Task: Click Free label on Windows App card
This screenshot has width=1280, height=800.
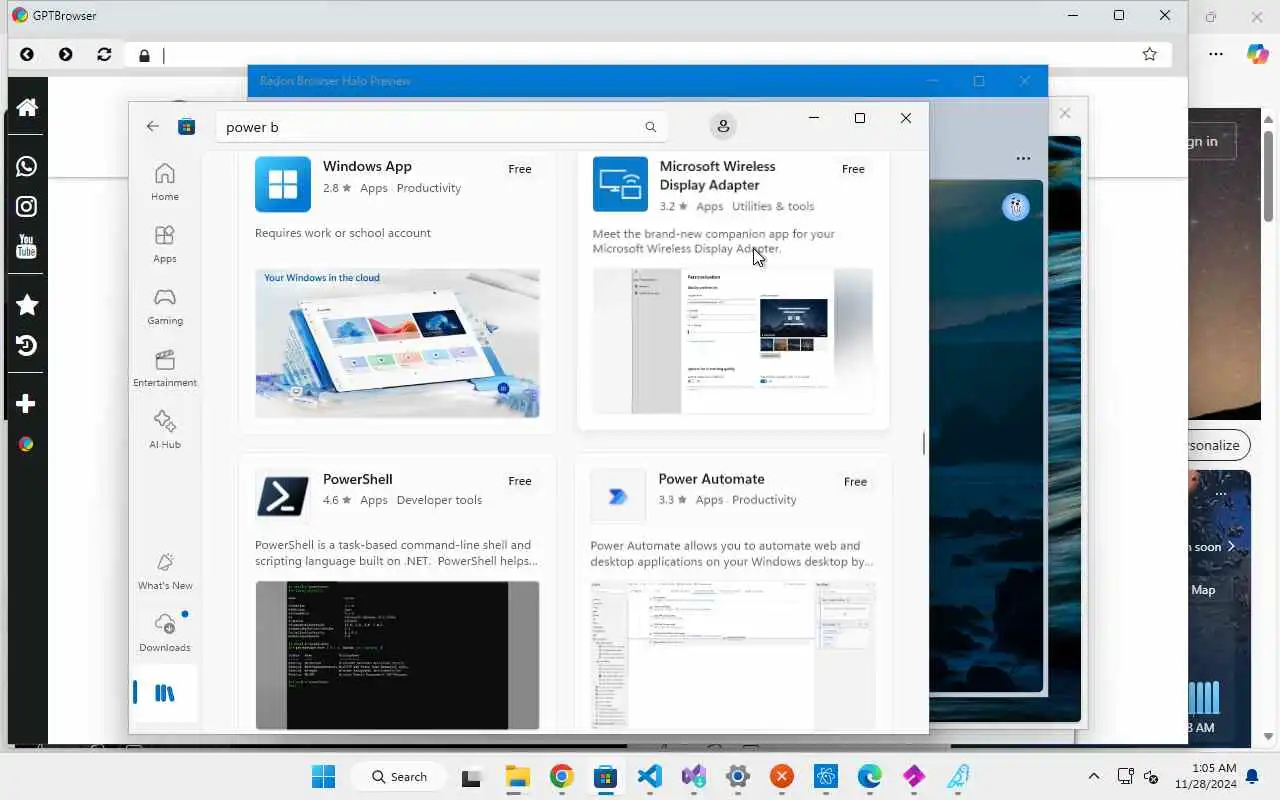Action: click(x=520, y=169)
